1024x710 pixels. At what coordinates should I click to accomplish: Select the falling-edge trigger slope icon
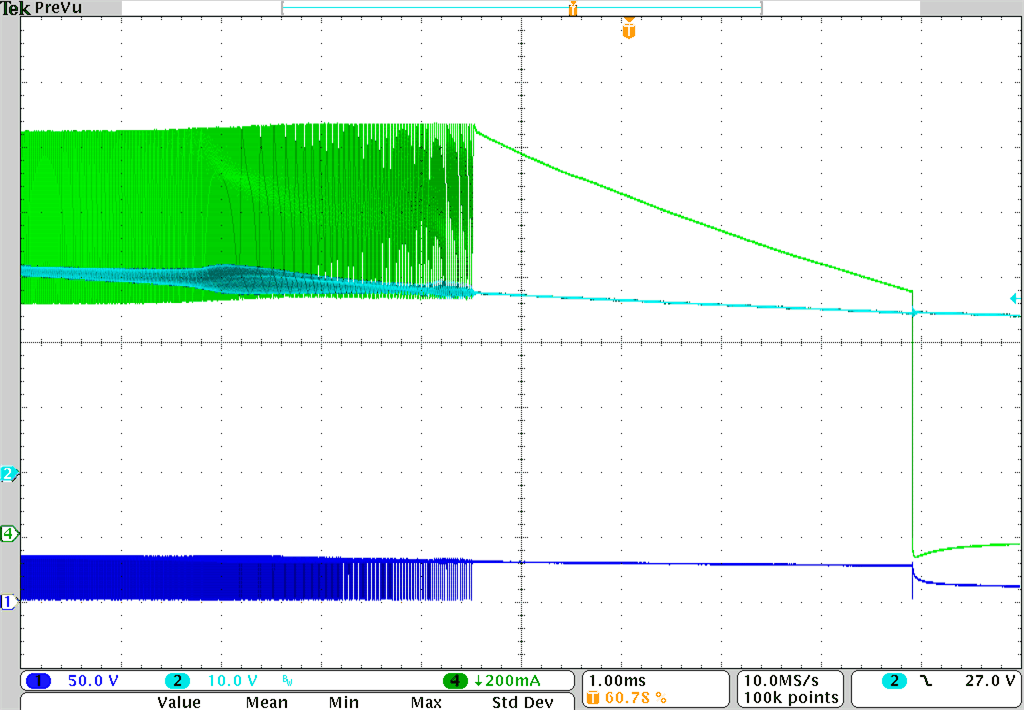tap(928, 680)
